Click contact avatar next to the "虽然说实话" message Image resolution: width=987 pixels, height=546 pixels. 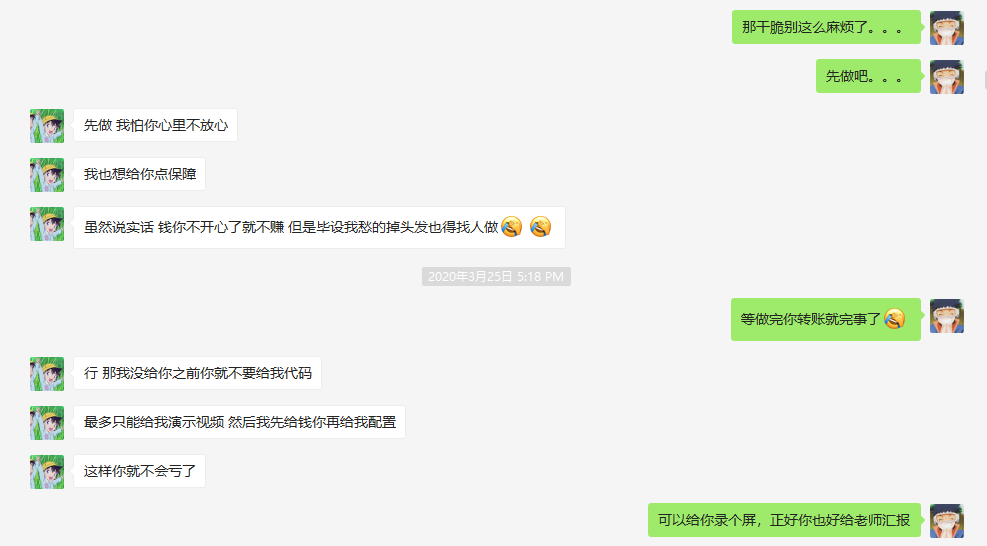coord(47,224)
